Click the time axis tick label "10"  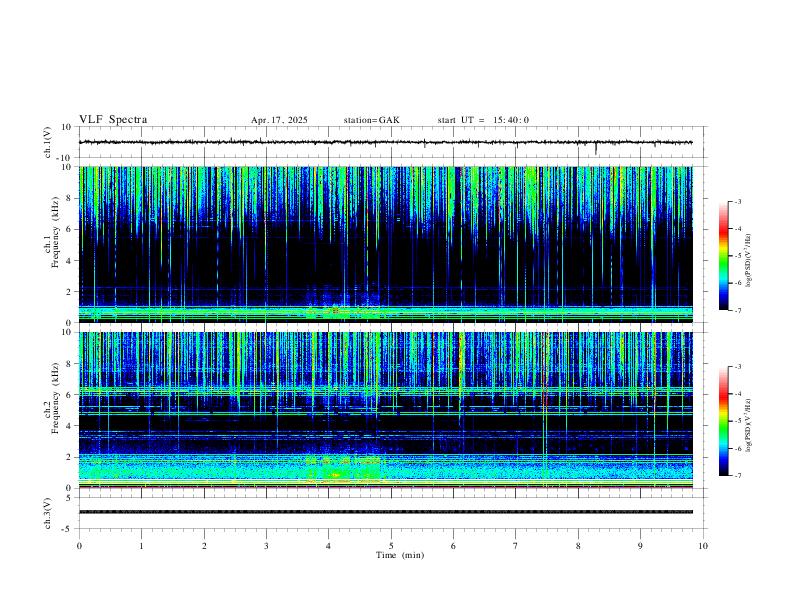click(x=703, y=546)
